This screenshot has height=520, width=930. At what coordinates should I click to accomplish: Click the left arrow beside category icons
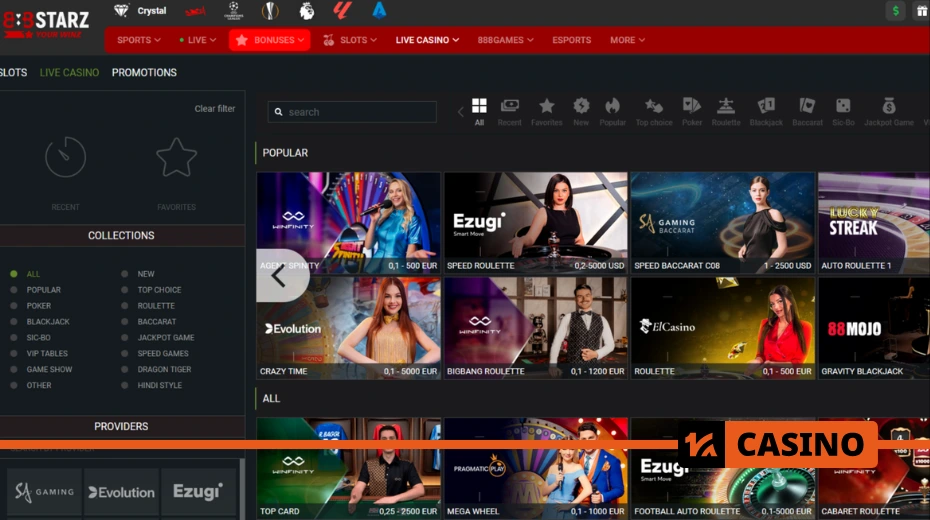(460, 111)
